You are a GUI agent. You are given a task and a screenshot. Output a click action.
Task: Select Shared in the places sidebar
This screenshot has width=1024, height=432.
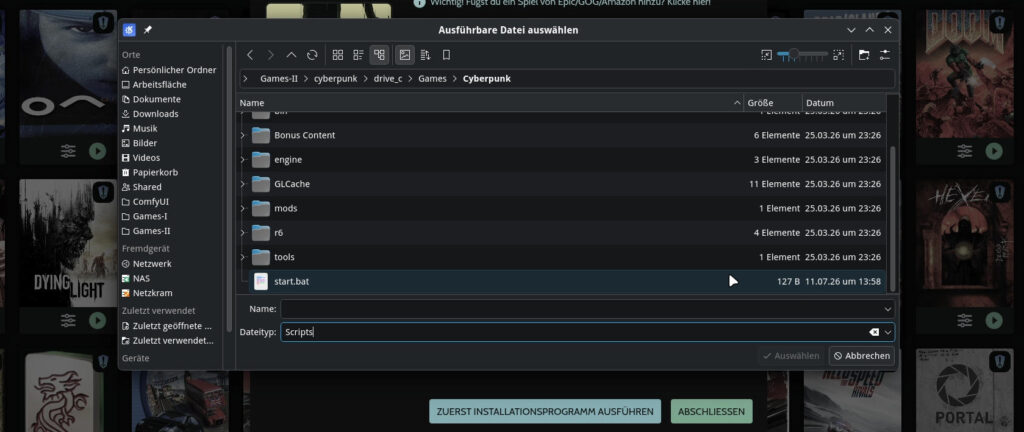(x=142, y=187)
